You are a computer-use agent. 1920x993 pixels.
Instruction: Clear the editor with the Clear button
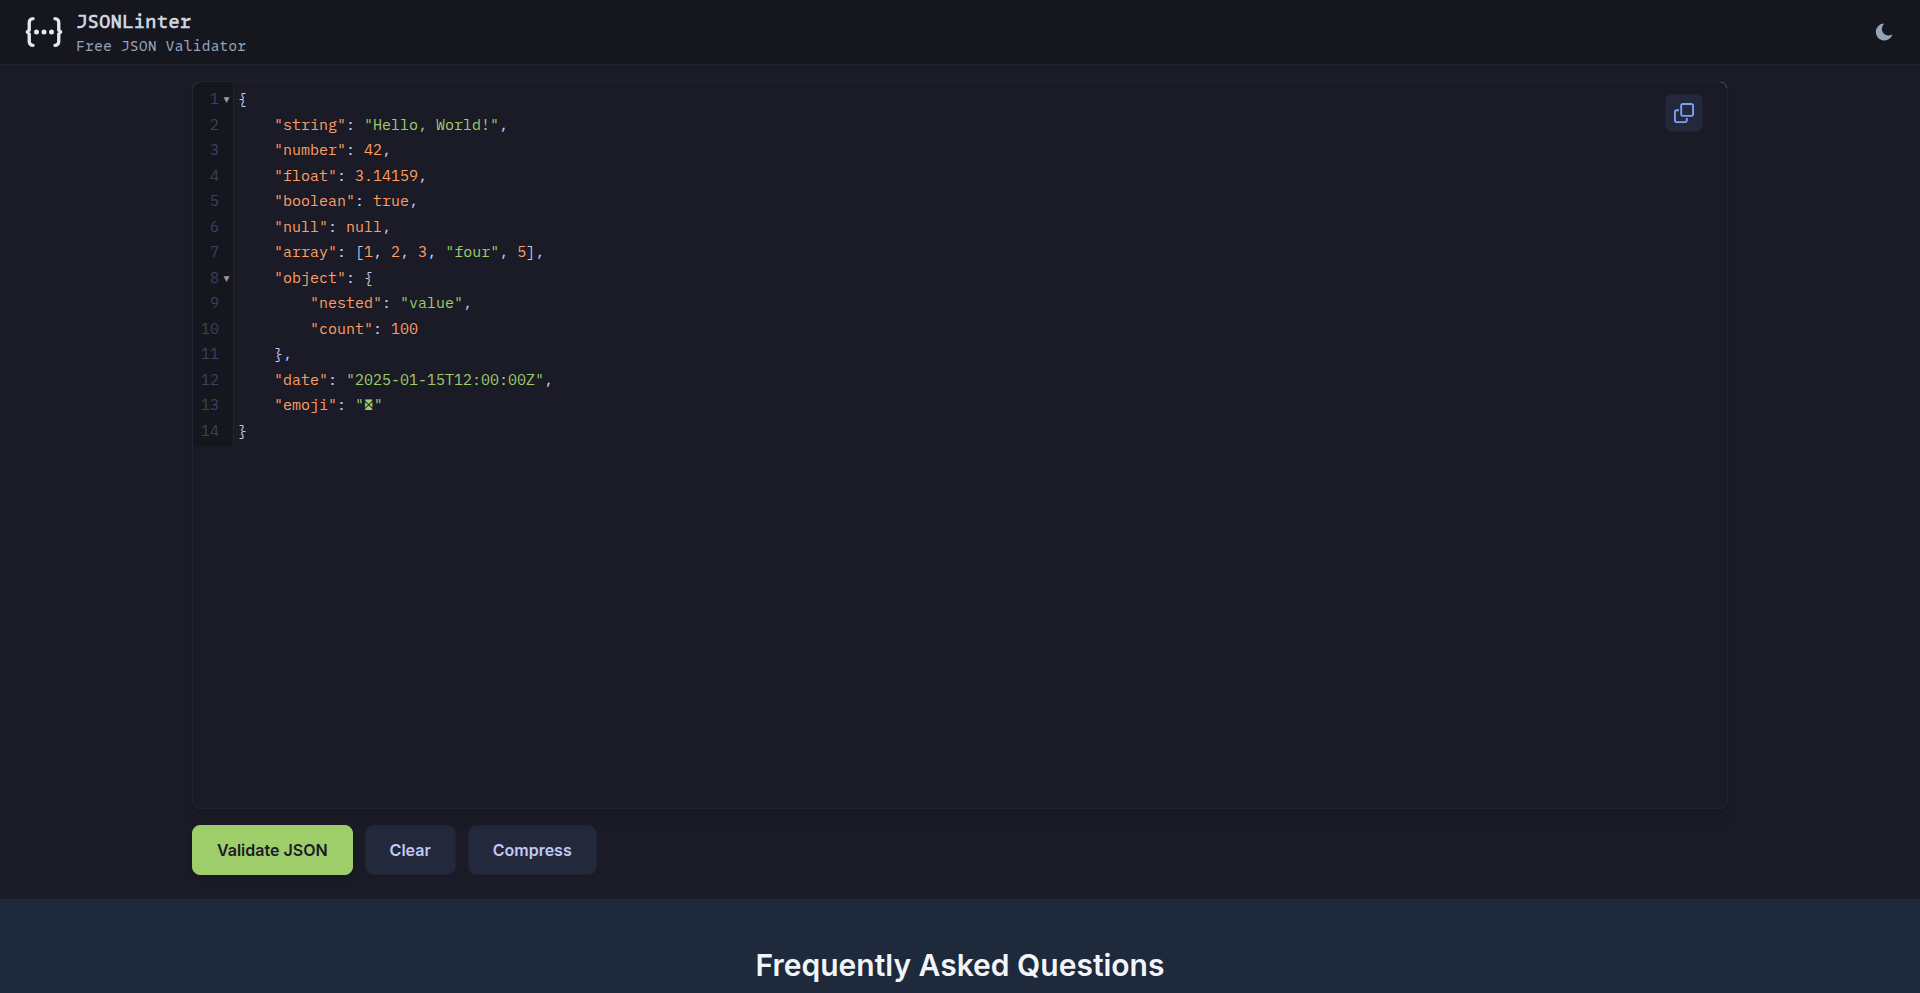pos(410,850)
